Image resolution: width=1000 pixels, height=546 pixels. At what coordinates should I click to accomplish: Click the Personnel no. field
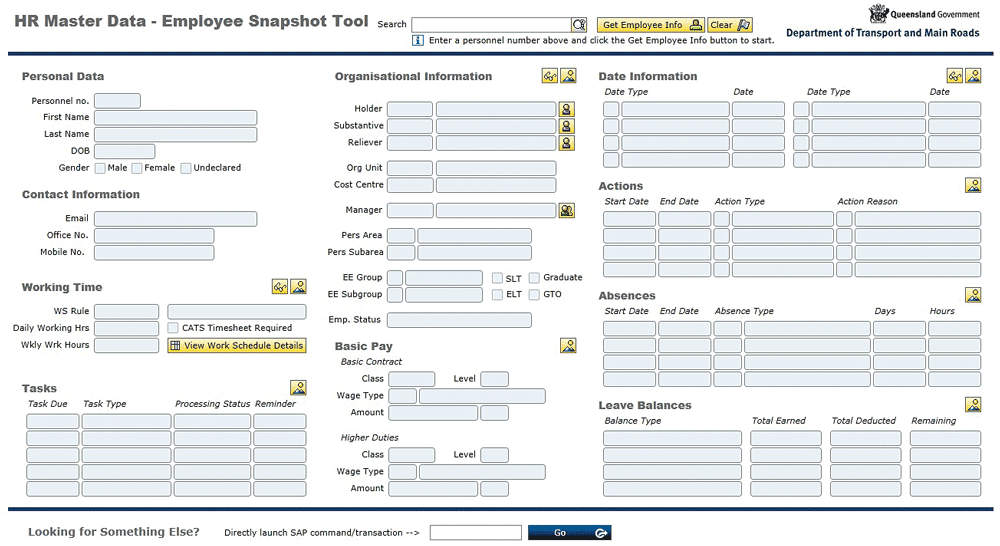click(117, 101)
